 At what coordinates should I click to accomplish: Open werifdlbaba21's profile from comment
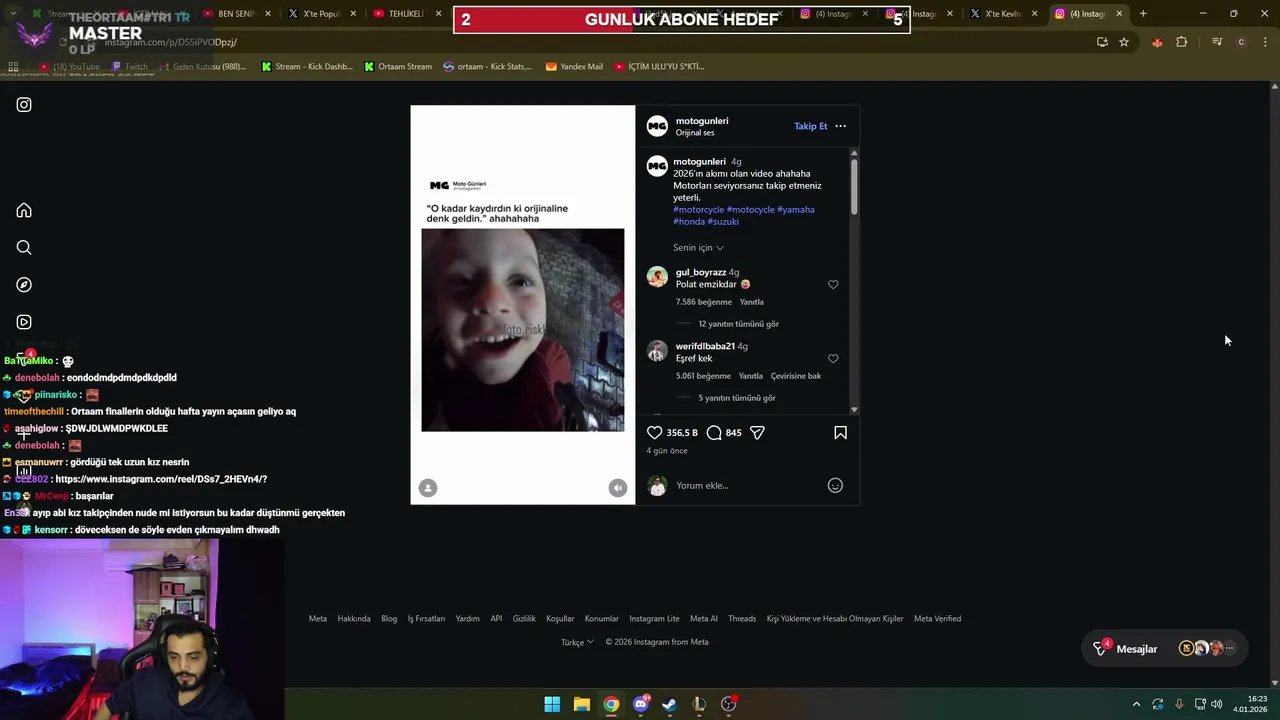tap(705, 346)
